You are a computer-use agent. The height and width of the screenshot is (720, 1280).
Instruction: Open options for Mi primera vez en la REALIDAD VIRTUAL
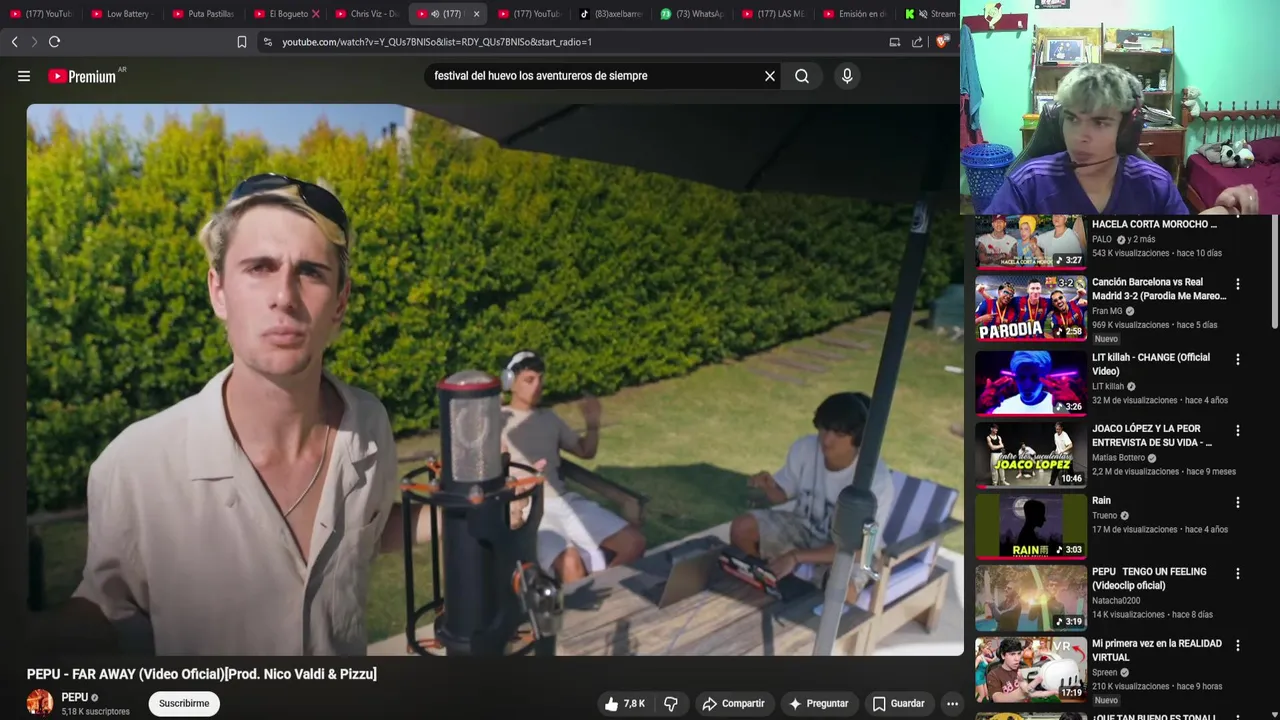pyautogui.click(x=1238, y=645)
